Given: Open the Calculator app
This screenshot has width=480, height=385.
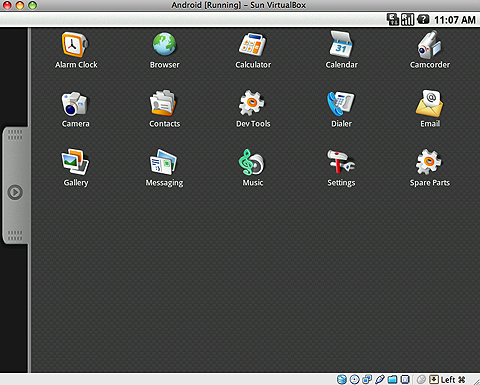Looking at the screenshot, I should pos(253,50).
